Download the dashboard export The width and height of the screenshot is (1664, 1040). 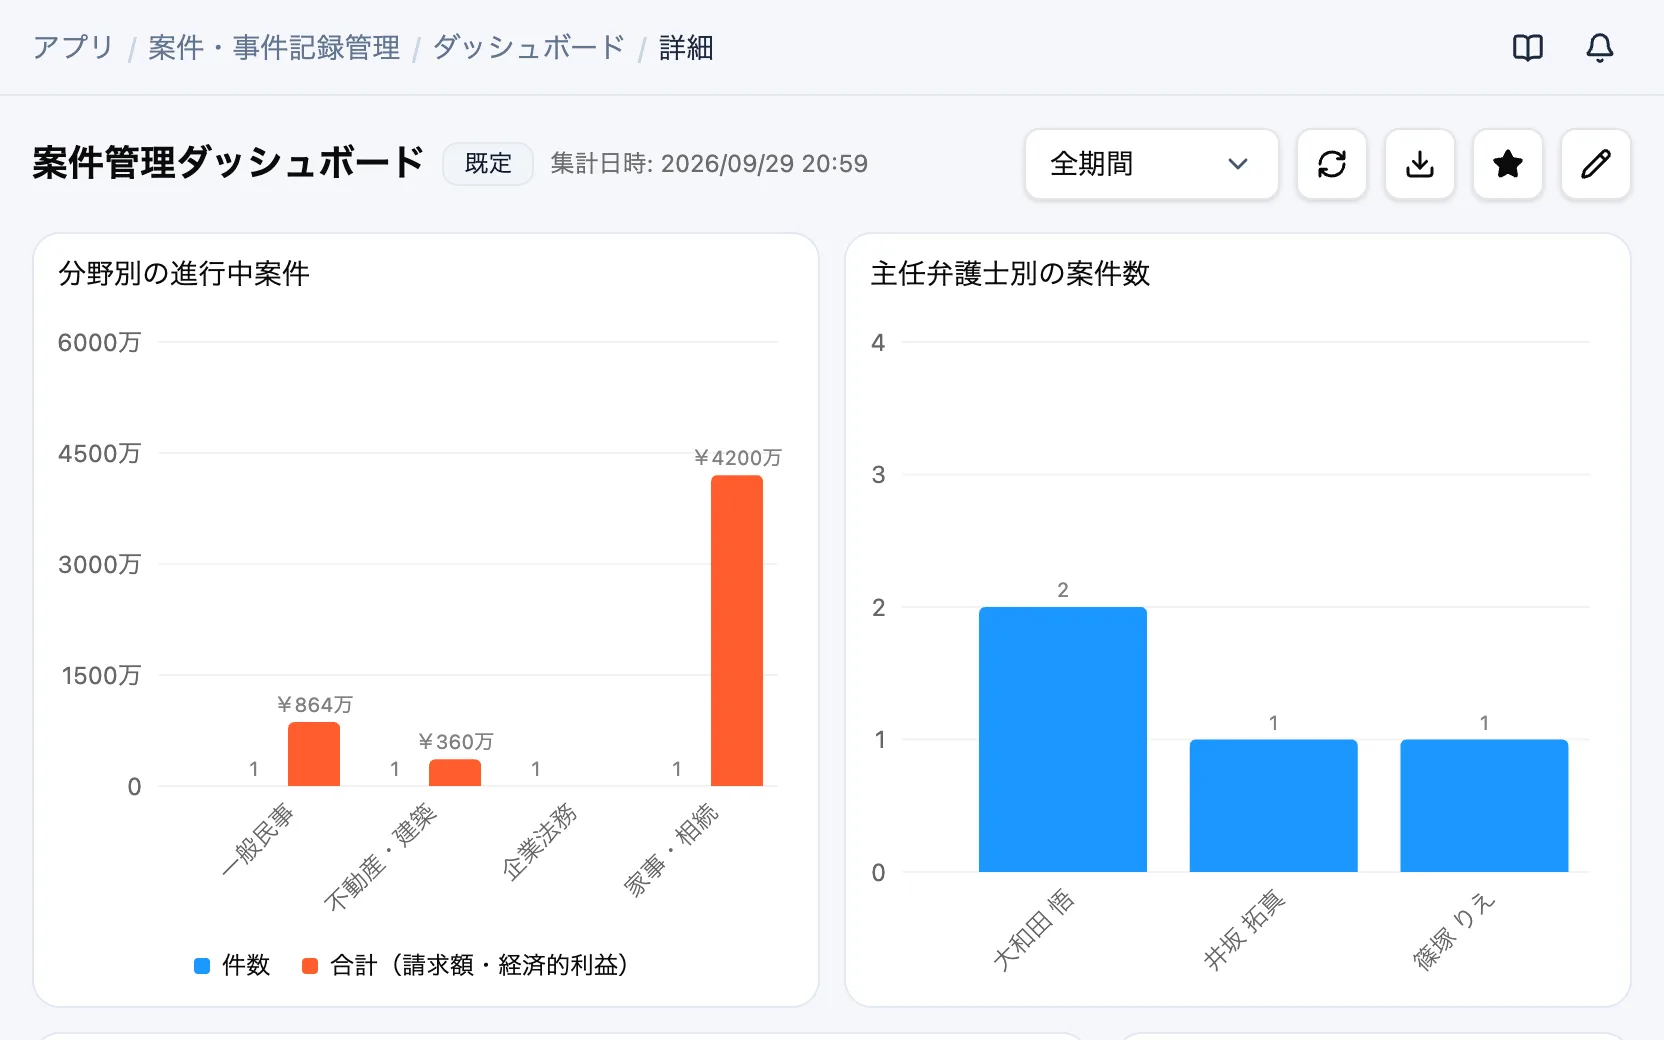point(1420,164)
